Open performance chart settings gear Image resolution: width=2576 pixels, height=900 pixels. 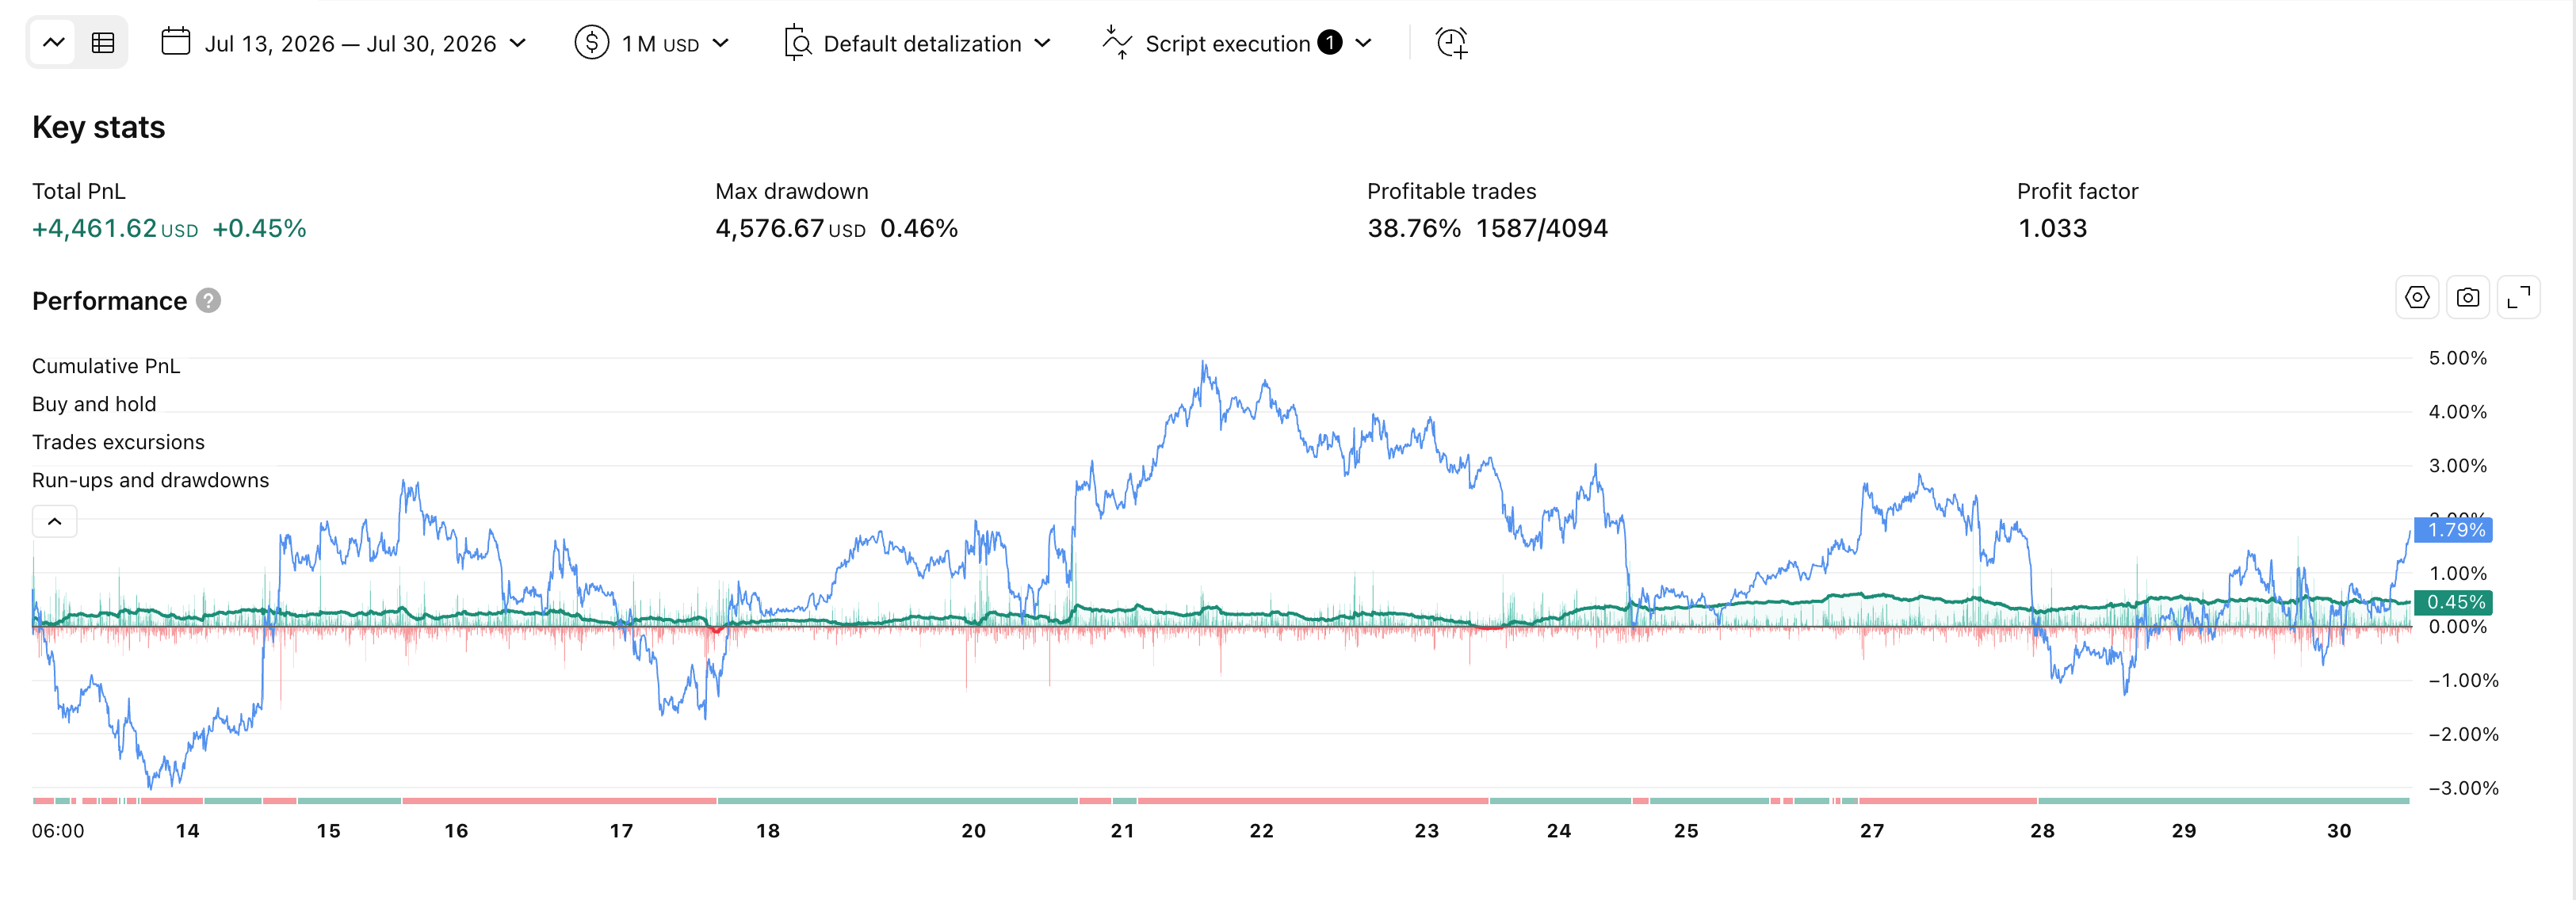point(2417,298)
